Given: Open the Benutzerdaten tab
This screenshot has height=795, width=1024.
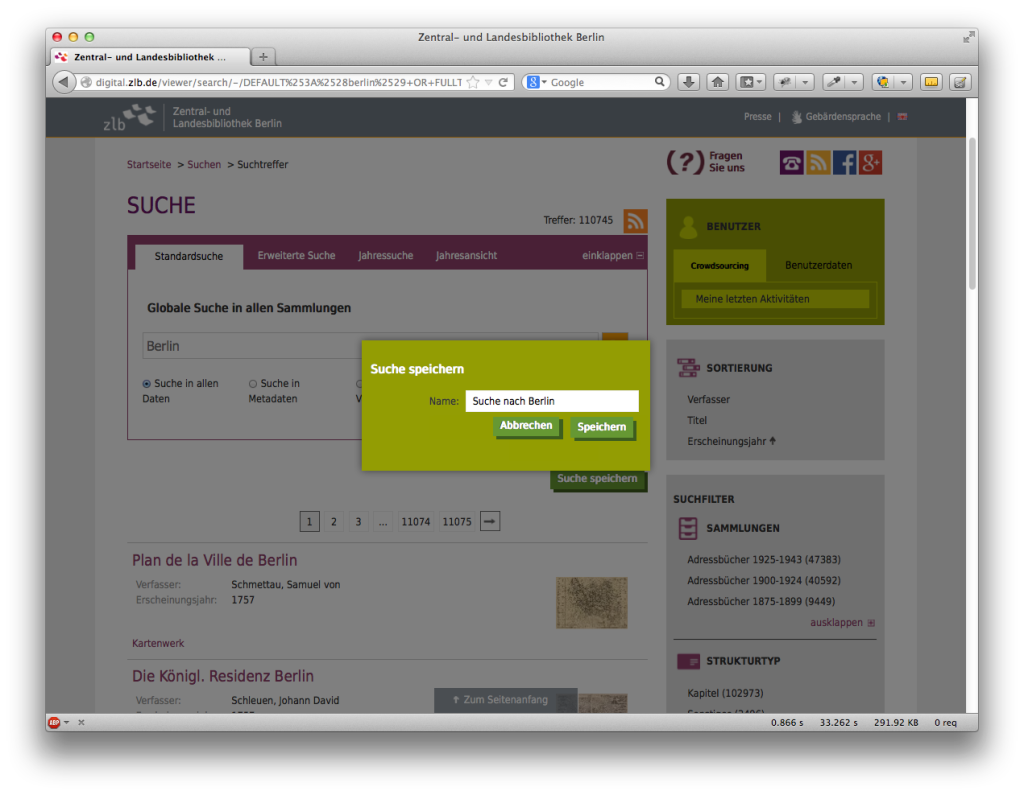Looking at the screenshot, I should coord(818,265).
